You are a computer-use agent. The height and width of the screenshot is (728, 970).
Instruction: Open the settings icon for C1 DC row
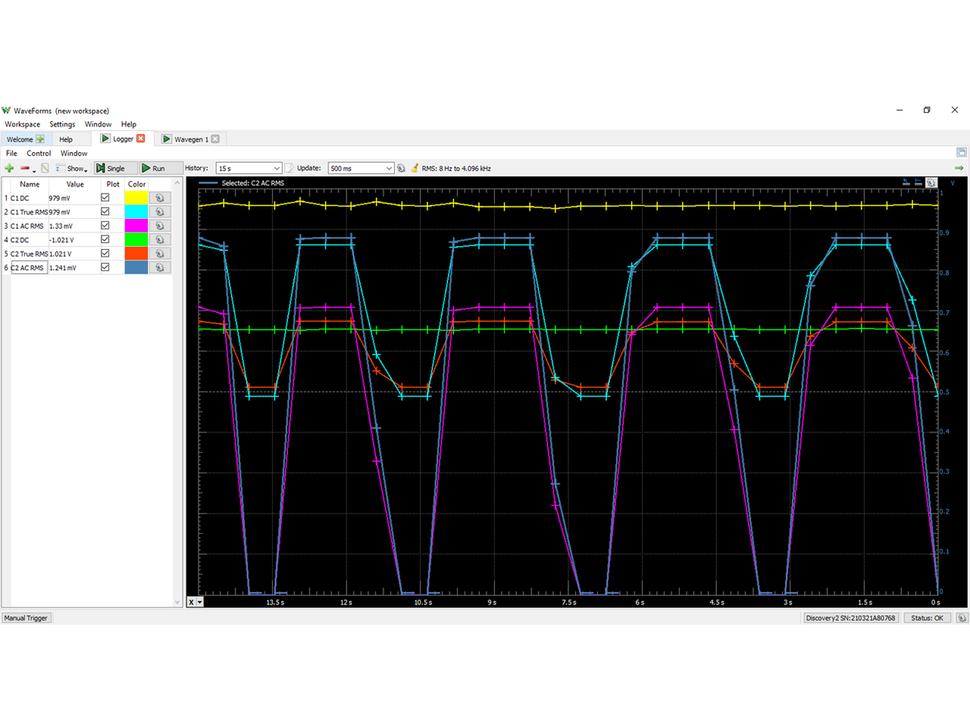[160, 198]
